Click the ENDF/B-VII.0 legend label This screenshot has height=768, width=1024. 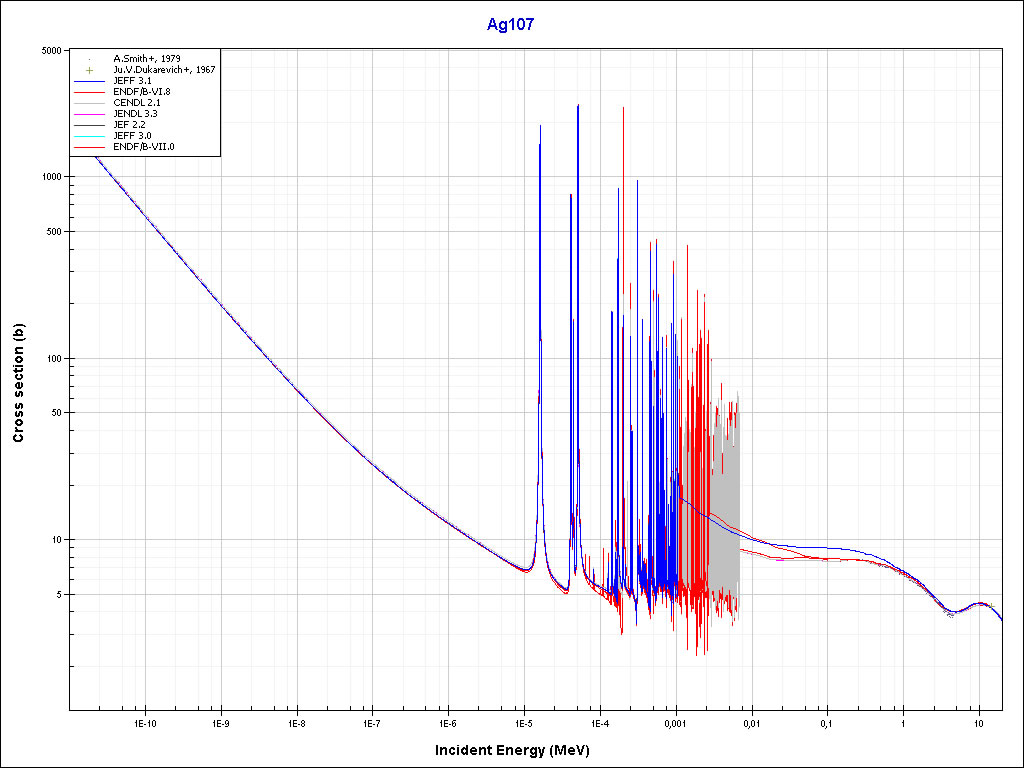click(x=143, y=147)
